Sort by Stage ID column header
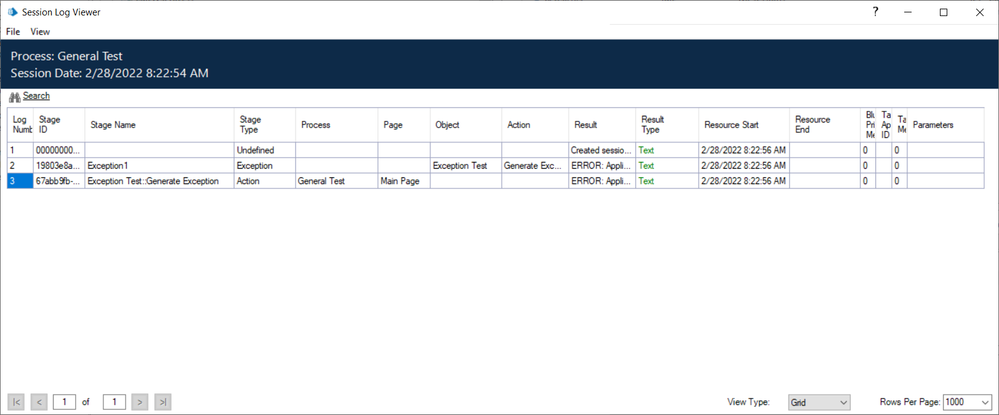This screenshot has height=415, width=999. click(x=59, y=125)
